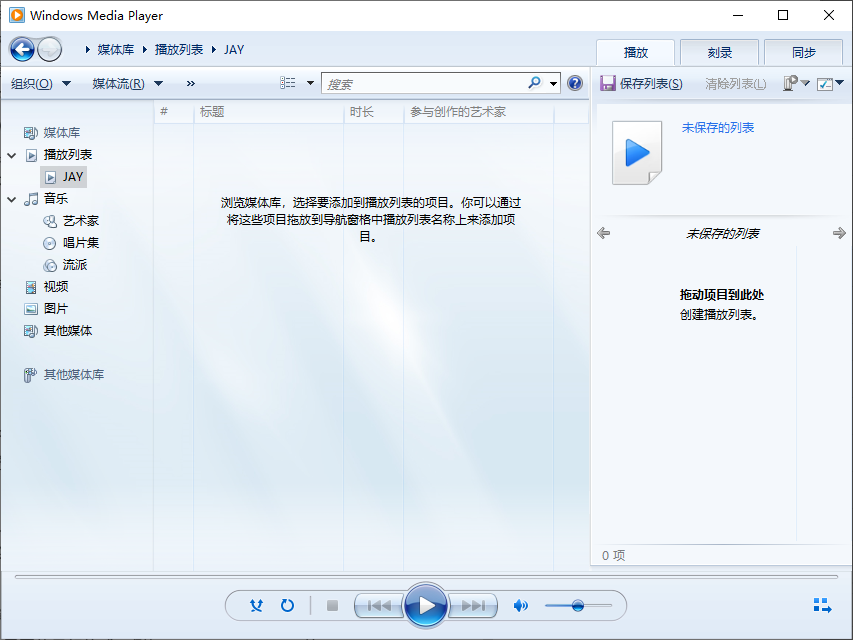This screenshot has height=640, width=853.
Task: Click 清除列表(L) button
Action: (x=735, y=83)
